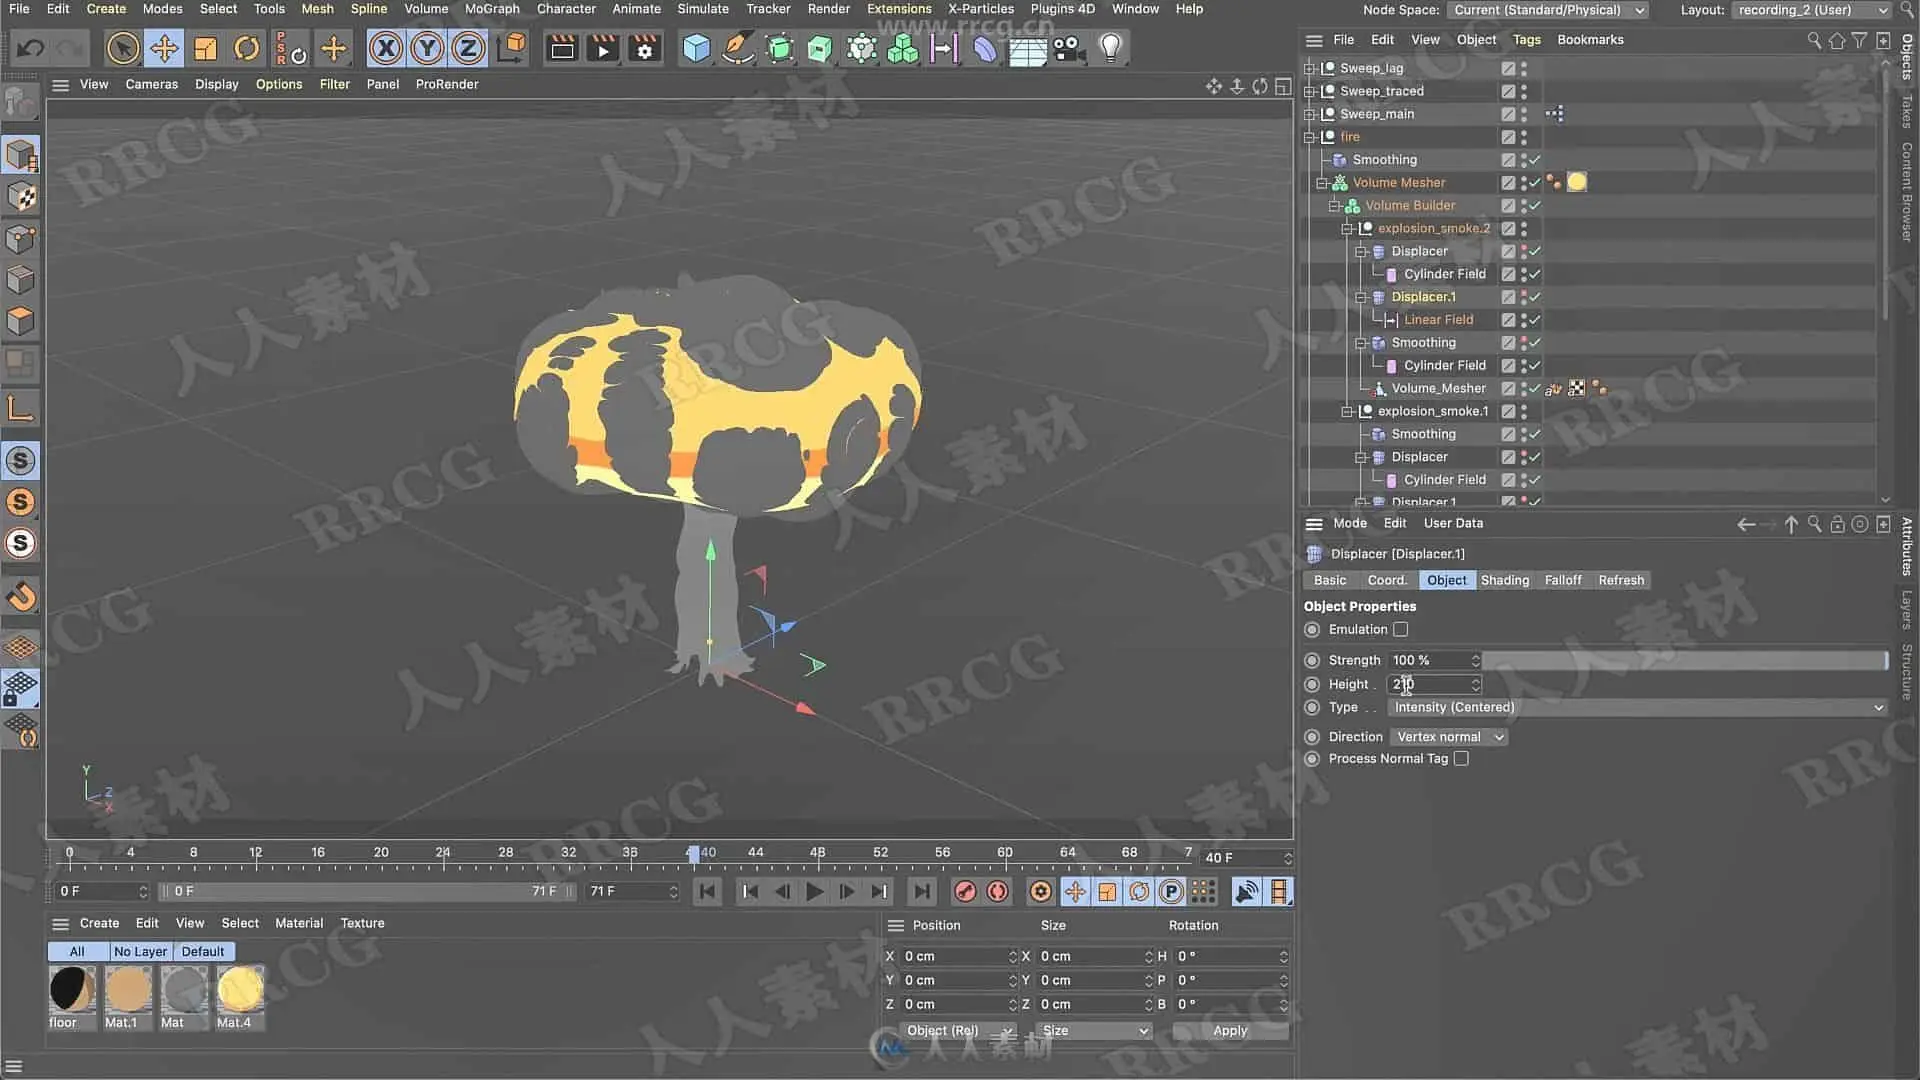
Task: Toggle the viewport layout maximize icon
Action: (x=1283, y=86)
